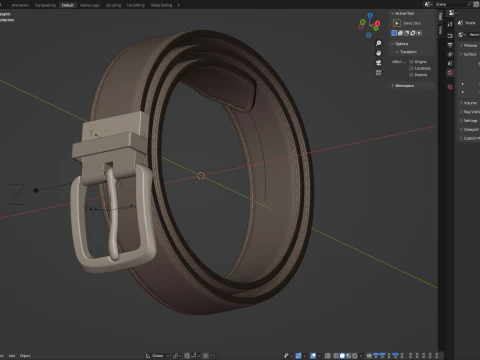Image resolution: width=480 pixels, height=360 pixels.
Task: Open the Game Logic workspace tab
Action: coord(90,5)
